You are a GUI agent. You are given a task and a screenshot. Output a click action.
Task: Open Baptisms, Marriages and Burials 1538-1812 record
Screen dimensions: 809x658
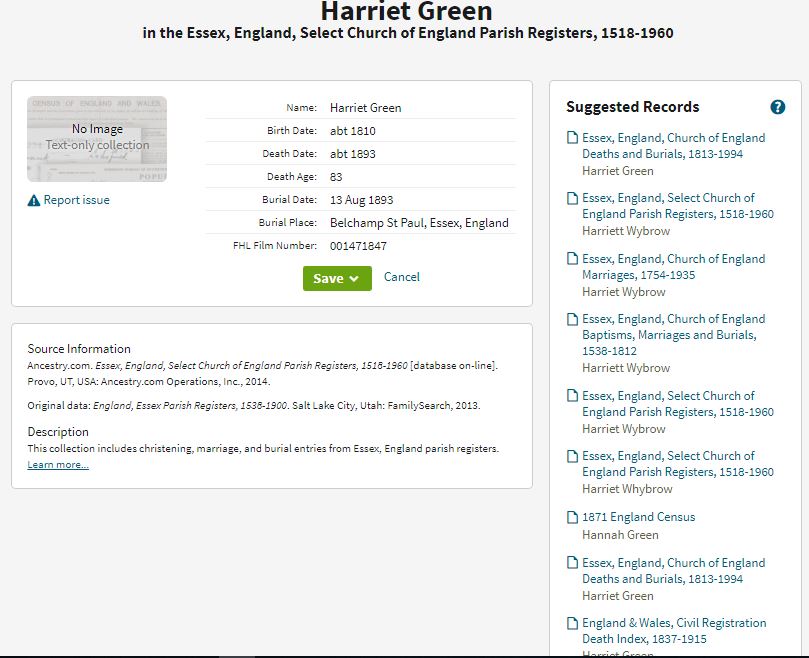pyautogui.click(x=673, y=335)
